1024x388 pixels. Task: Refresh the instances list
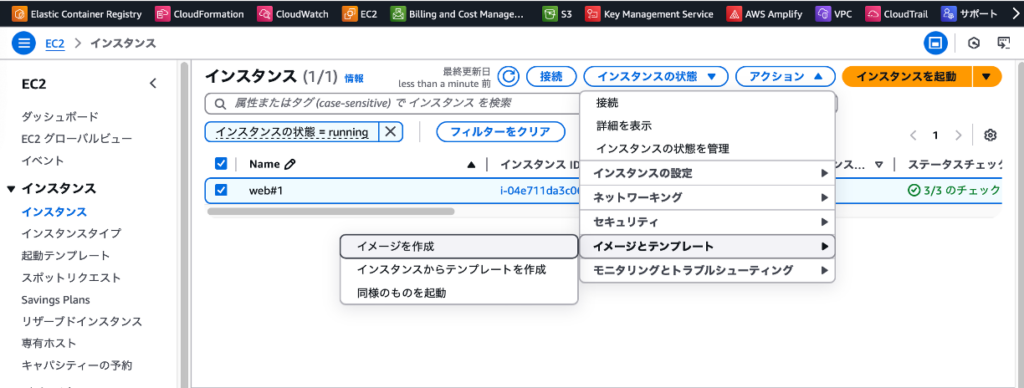coord(508,76)
